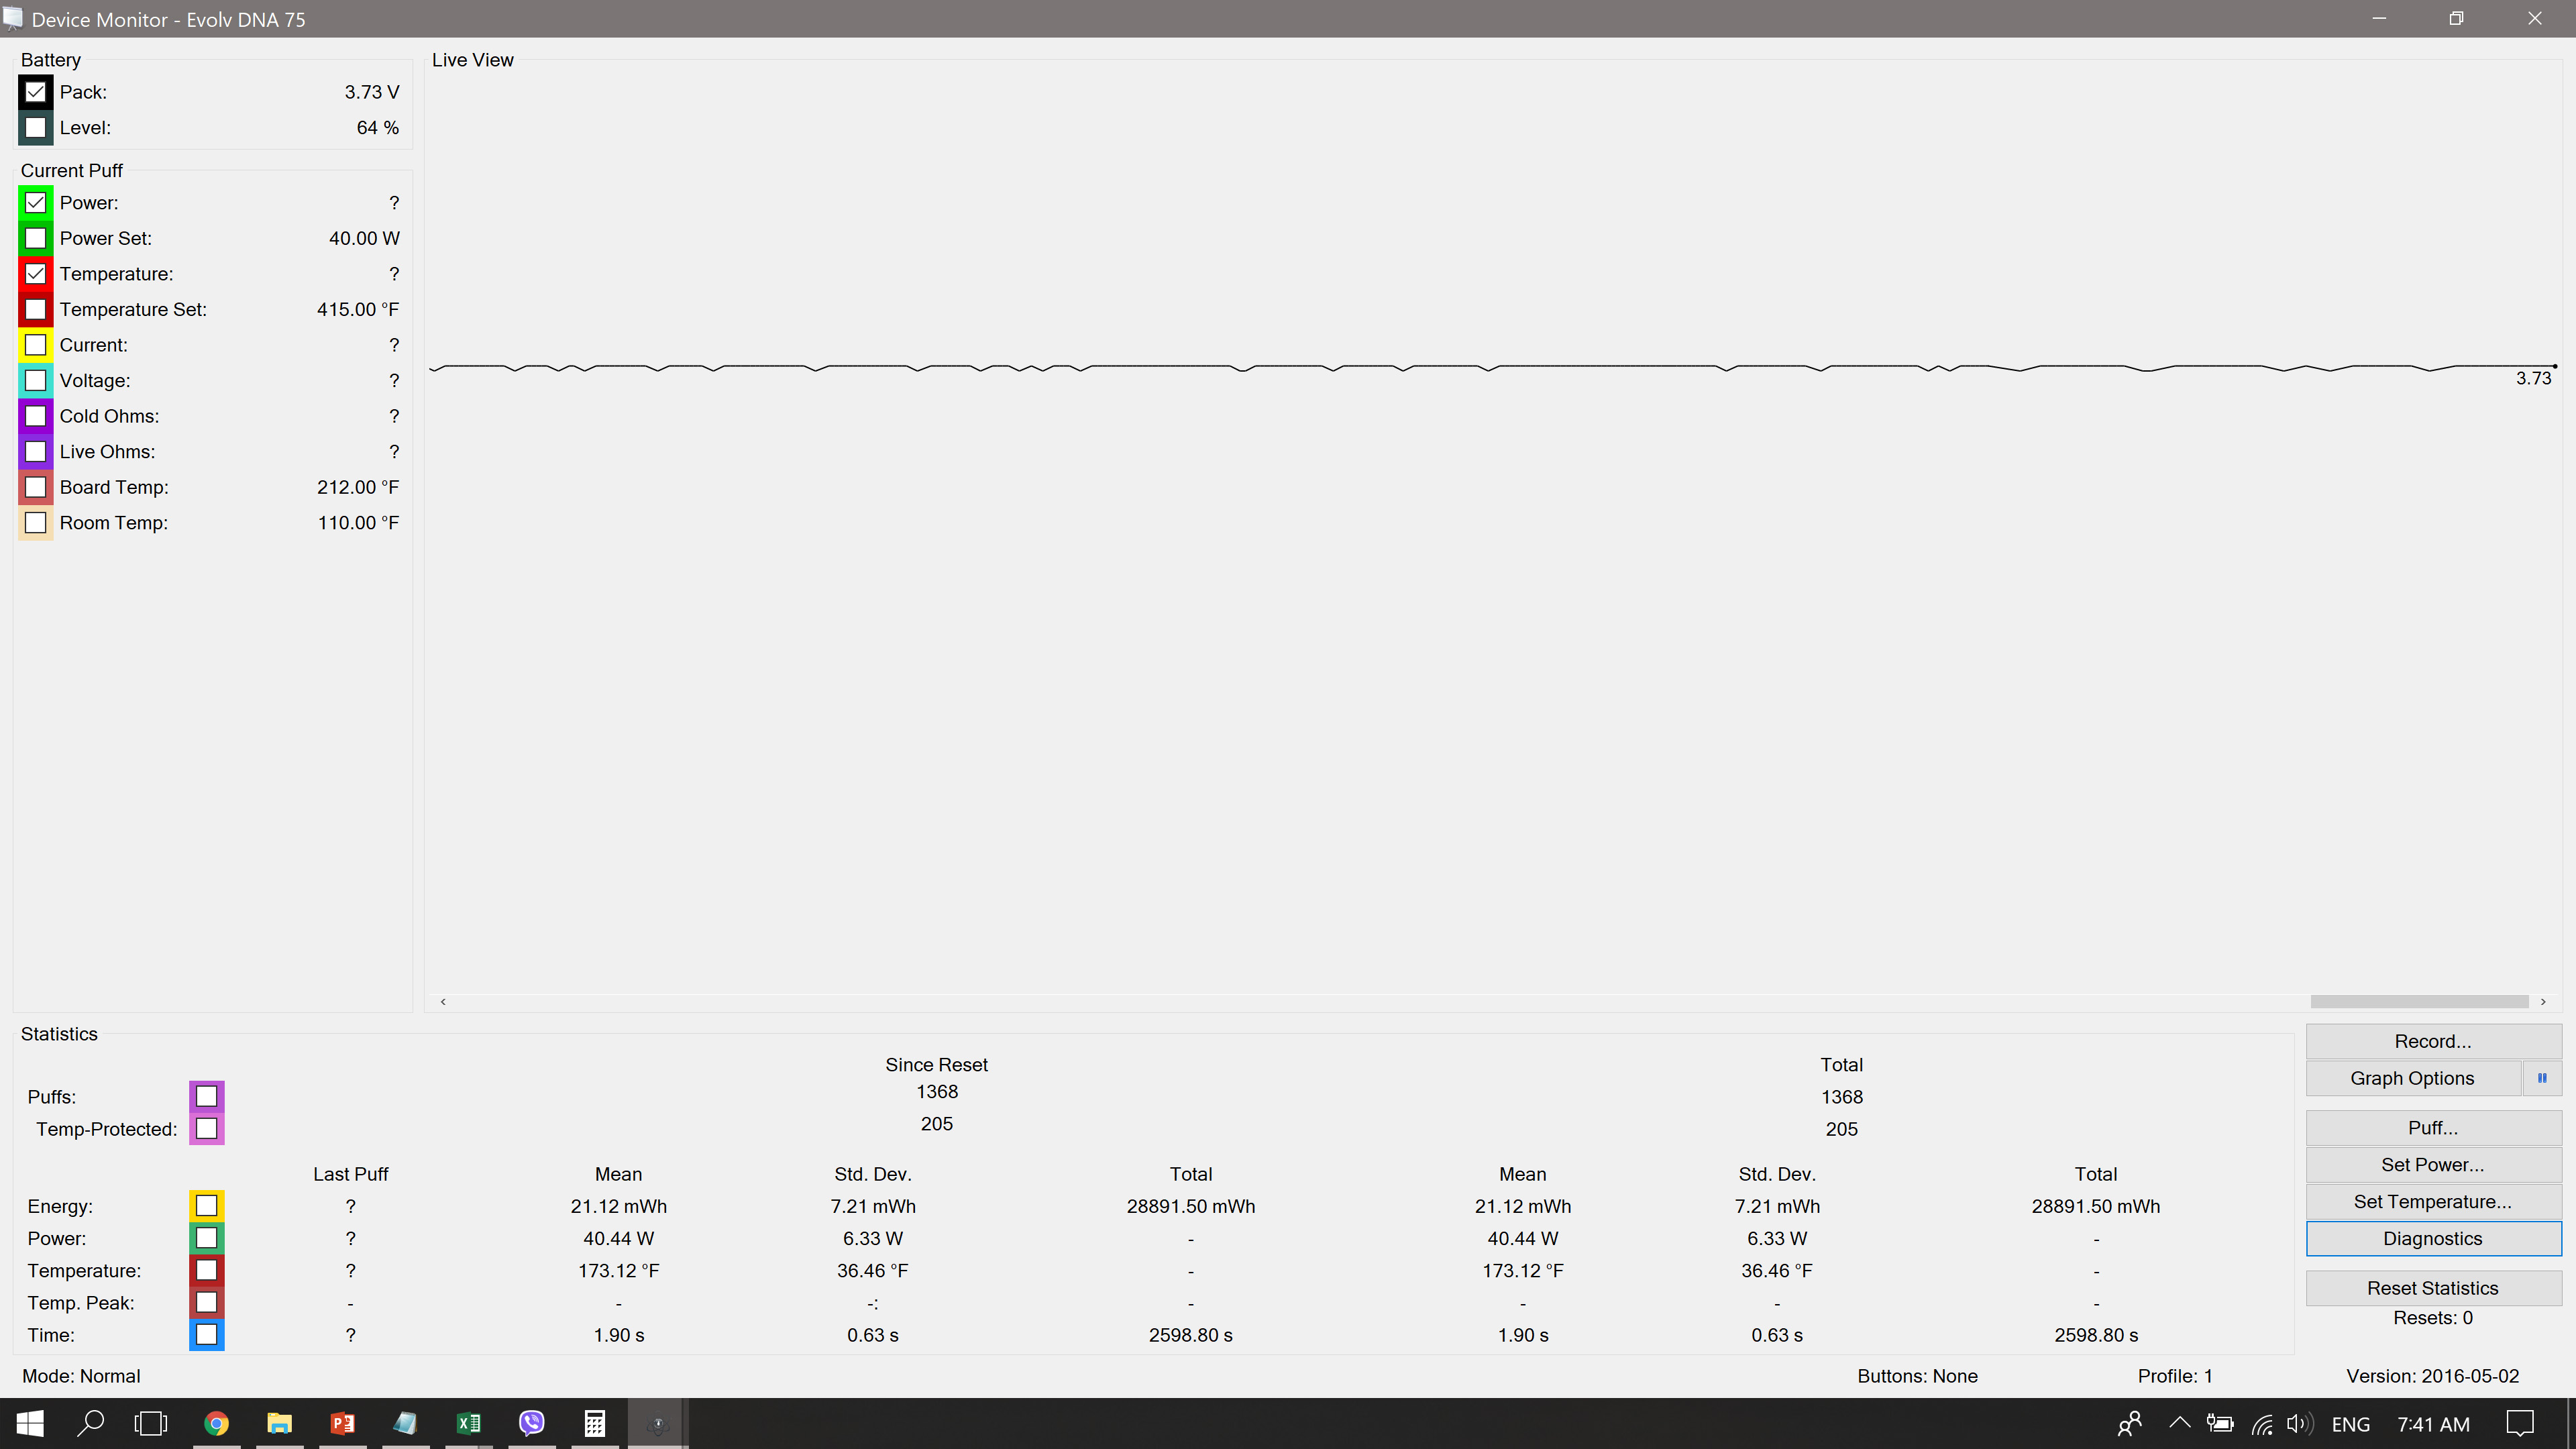Screen dimensions: 2576x1449
Task: Click the Windows search icon
Action: [91, 1423]
